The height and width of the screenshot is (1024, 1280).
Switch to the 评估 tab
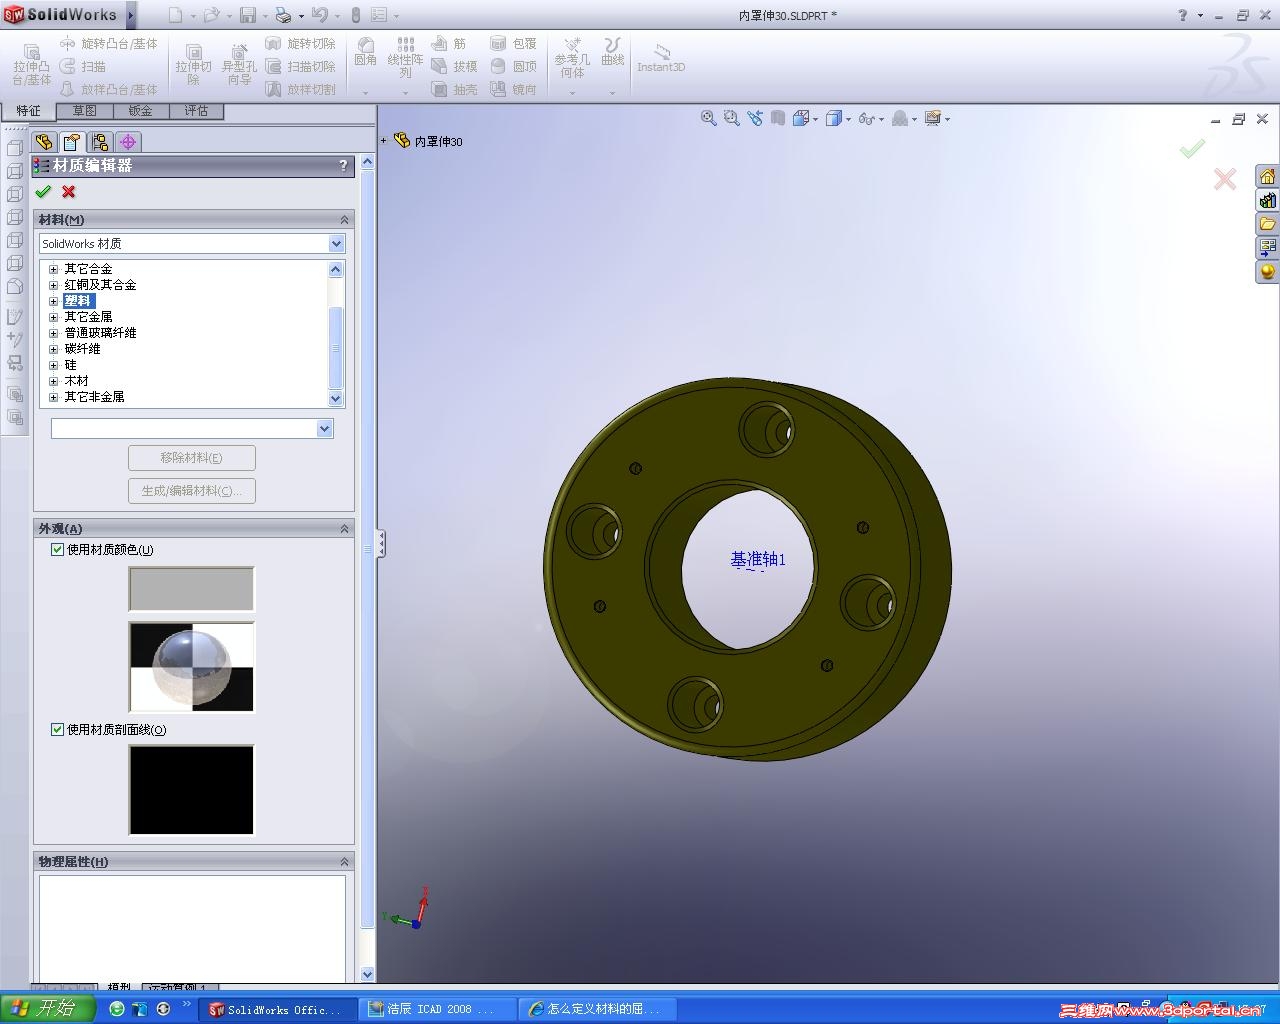[x=197, y=111]
